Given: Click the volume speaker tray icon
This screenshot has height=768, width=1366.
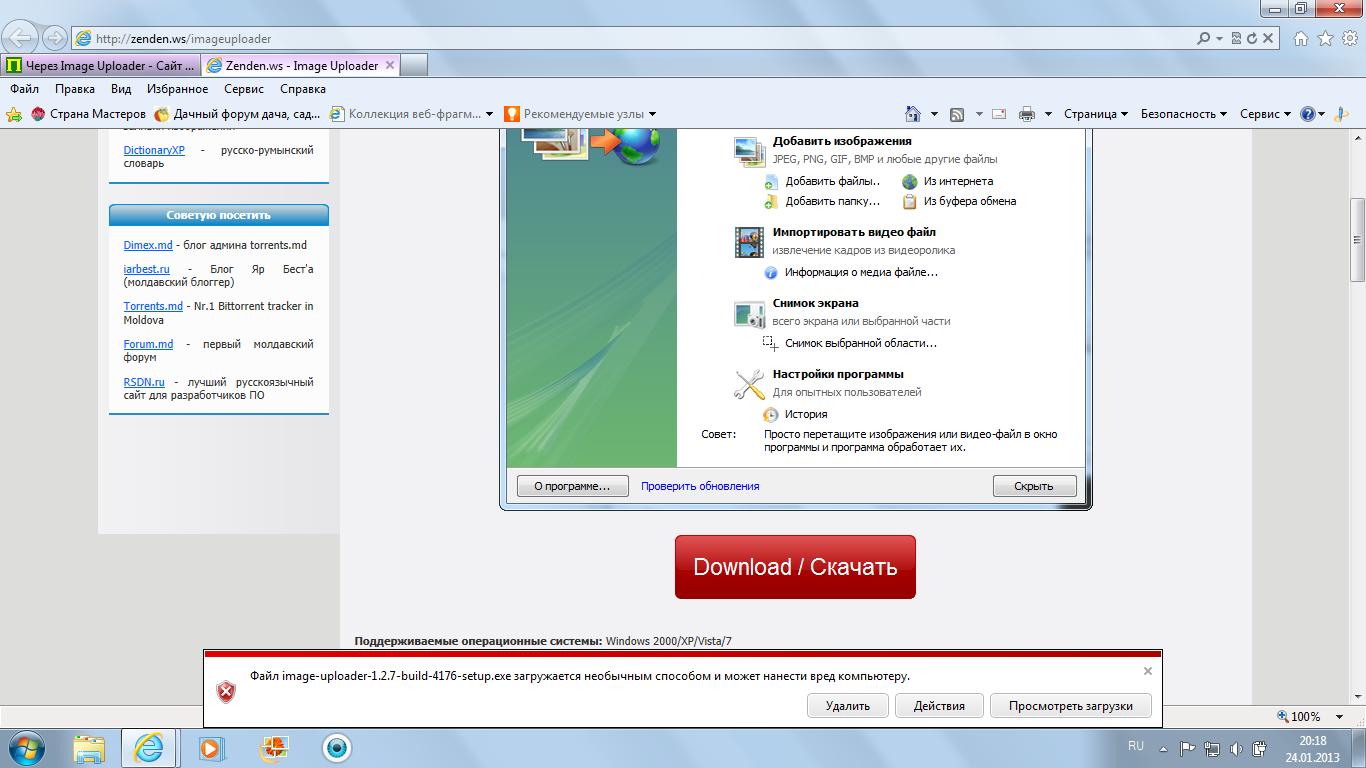Looking at the screenshot, I should click(1236, 748).
